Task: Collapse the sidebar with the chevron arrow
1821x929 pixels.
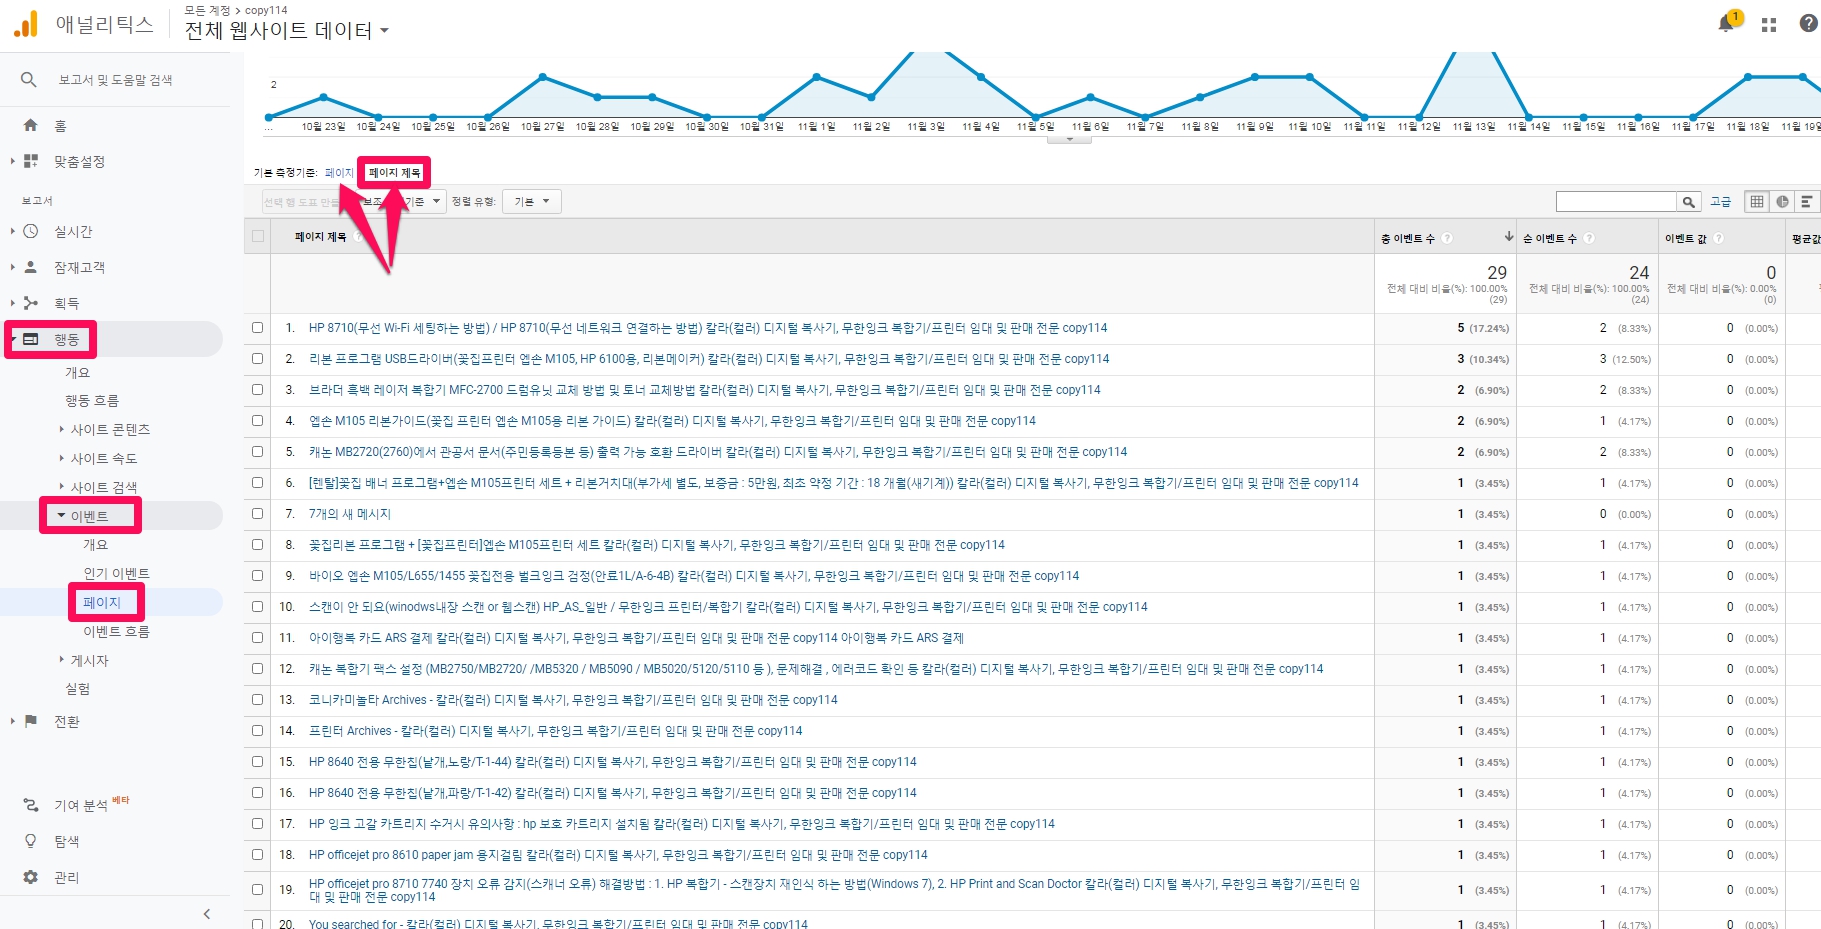Action: (207, 913)
